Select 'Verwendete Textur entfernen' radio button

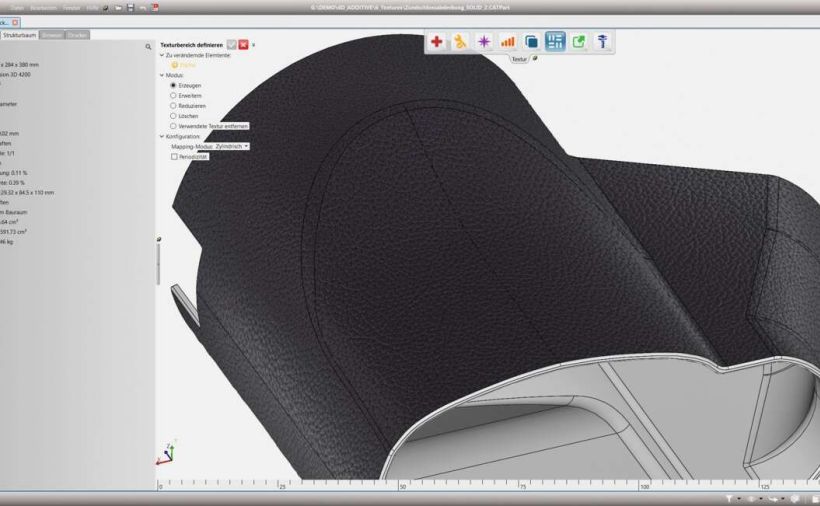click(x=173, y=126)
